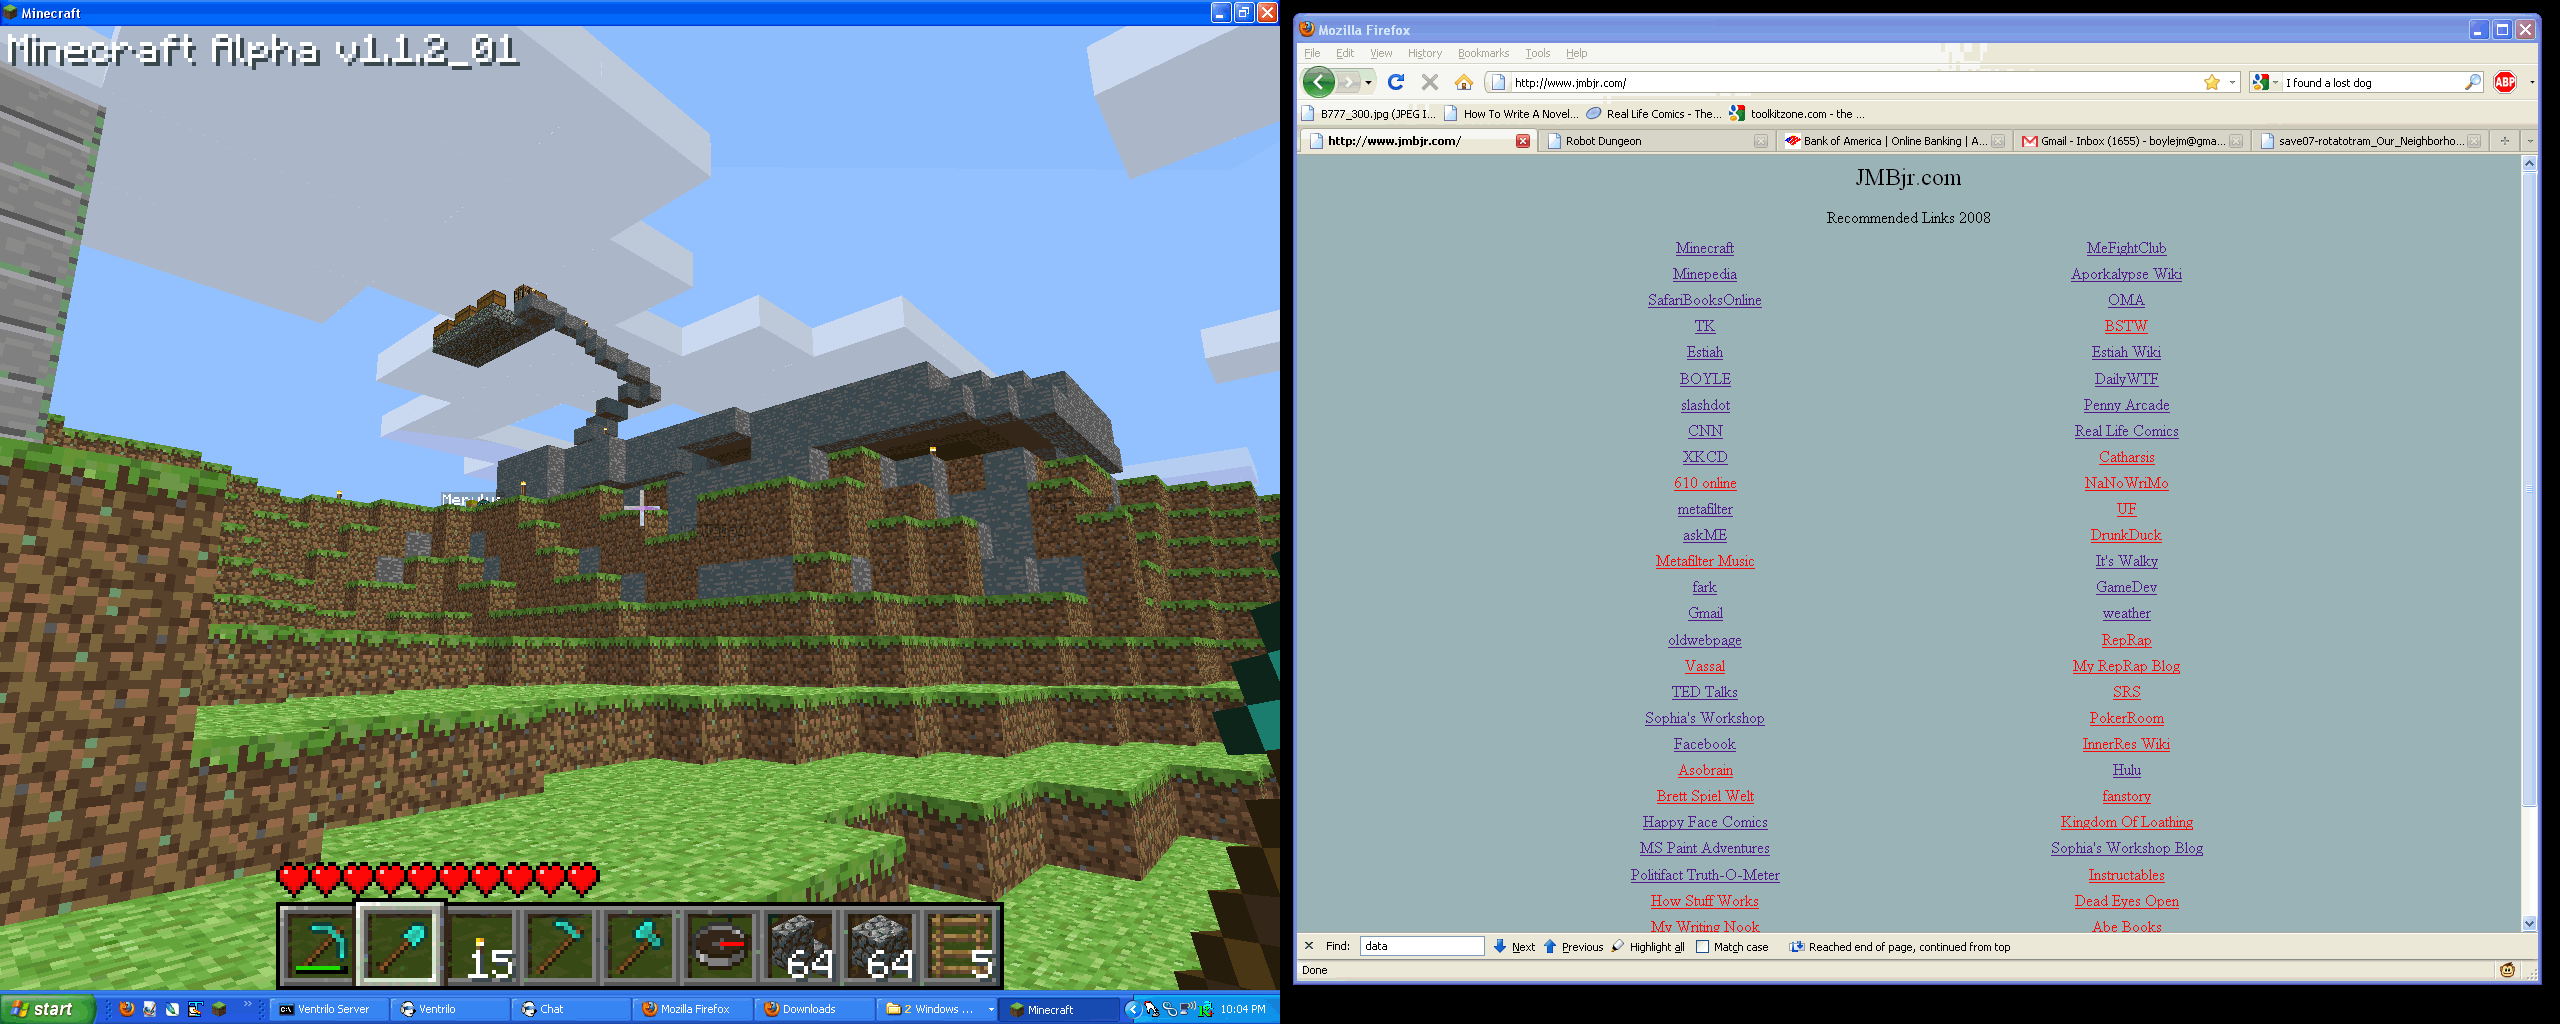Open the Bookmarks menu in Firefox
2560x1024 pixels.
[x=1483, y=53]
